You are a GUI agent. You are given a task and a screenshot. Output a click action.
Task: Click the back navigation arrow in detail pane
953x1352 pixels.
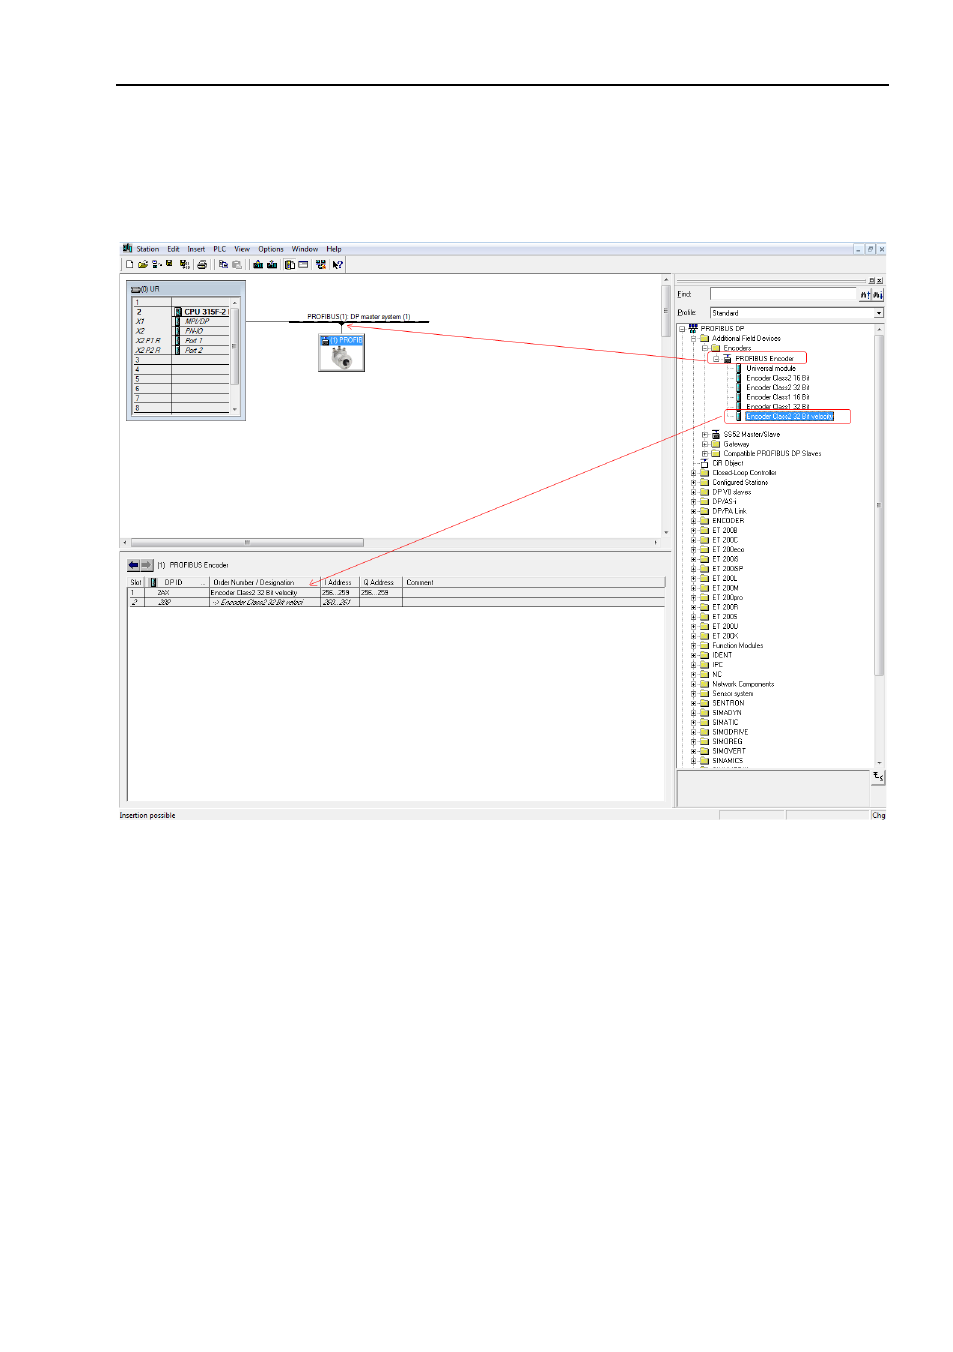click(133, 565)
